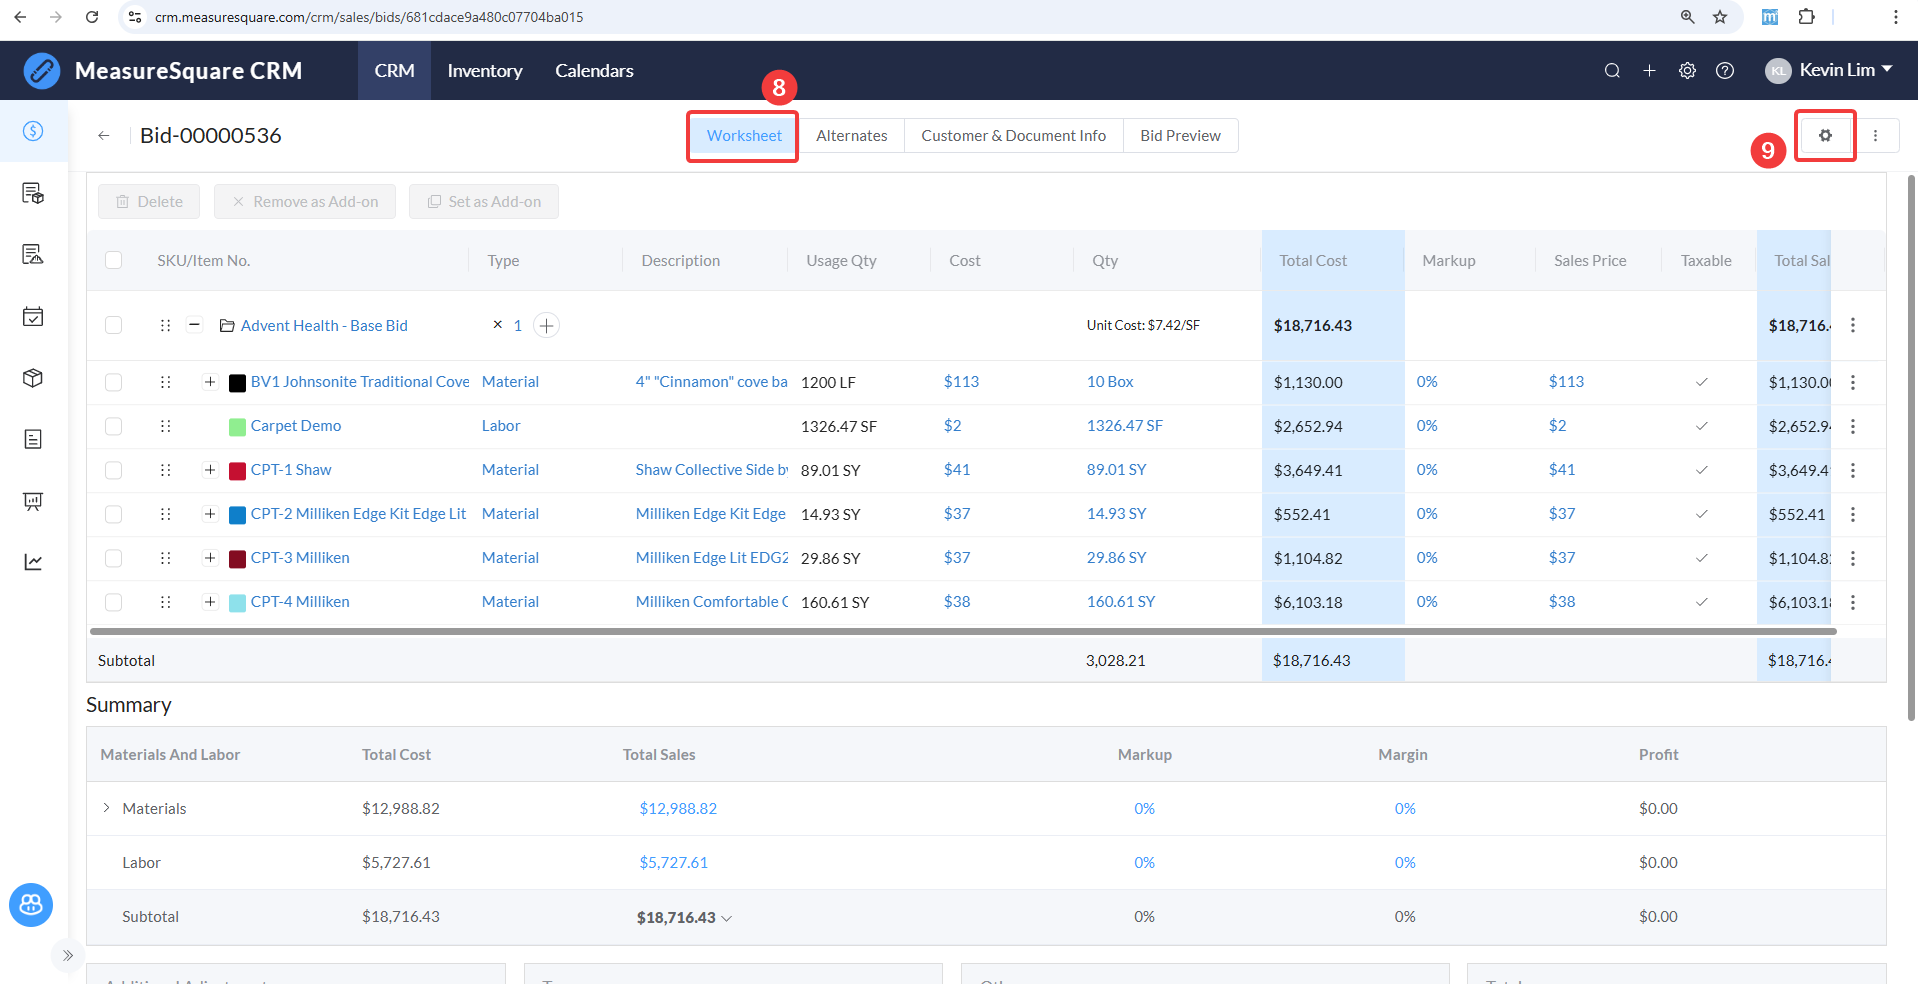Expand the CPT-1 Shaw row
The height and width of the screenshot is (984, 1918).
[x=210, y=470]
